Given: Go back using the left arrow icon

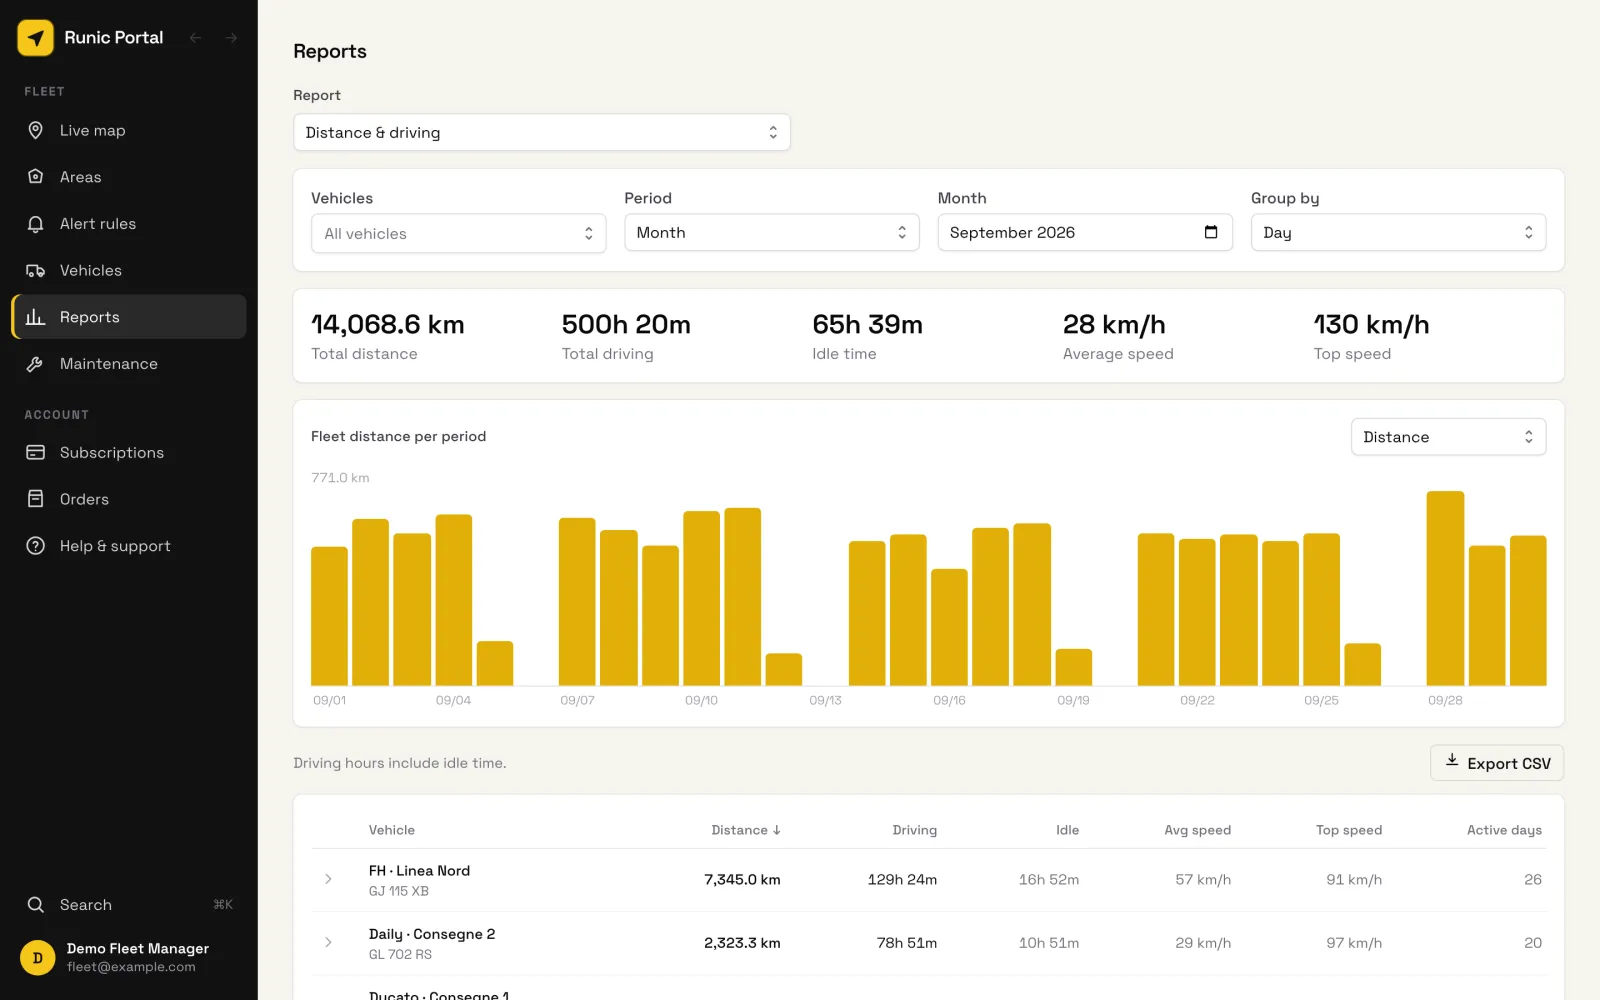Looking at the screenshot, I should click(x=196, y=38).
